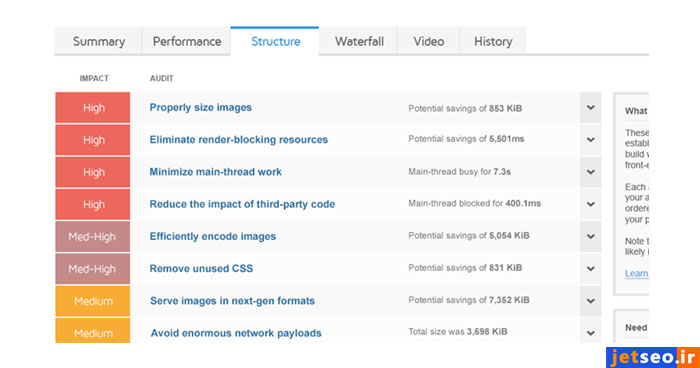The height and width of the screenshot is (368, 700).
Task: Open the History tab
Action: click(493, 41)
